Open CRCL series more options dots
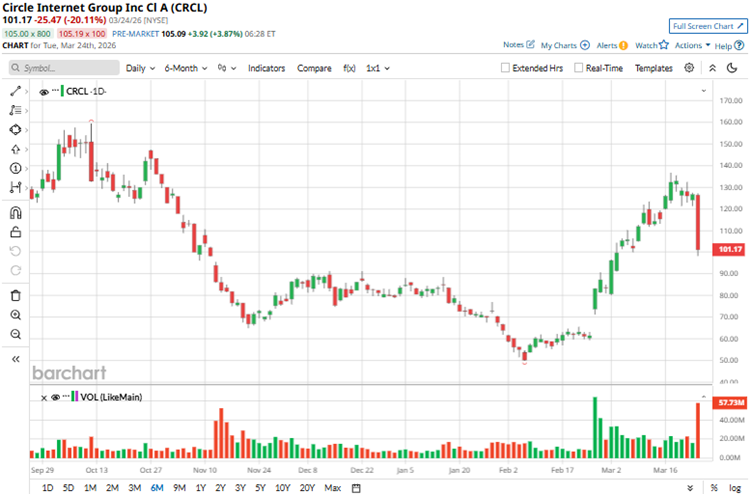This screenshot has width=752, height=494. point(55,90)
